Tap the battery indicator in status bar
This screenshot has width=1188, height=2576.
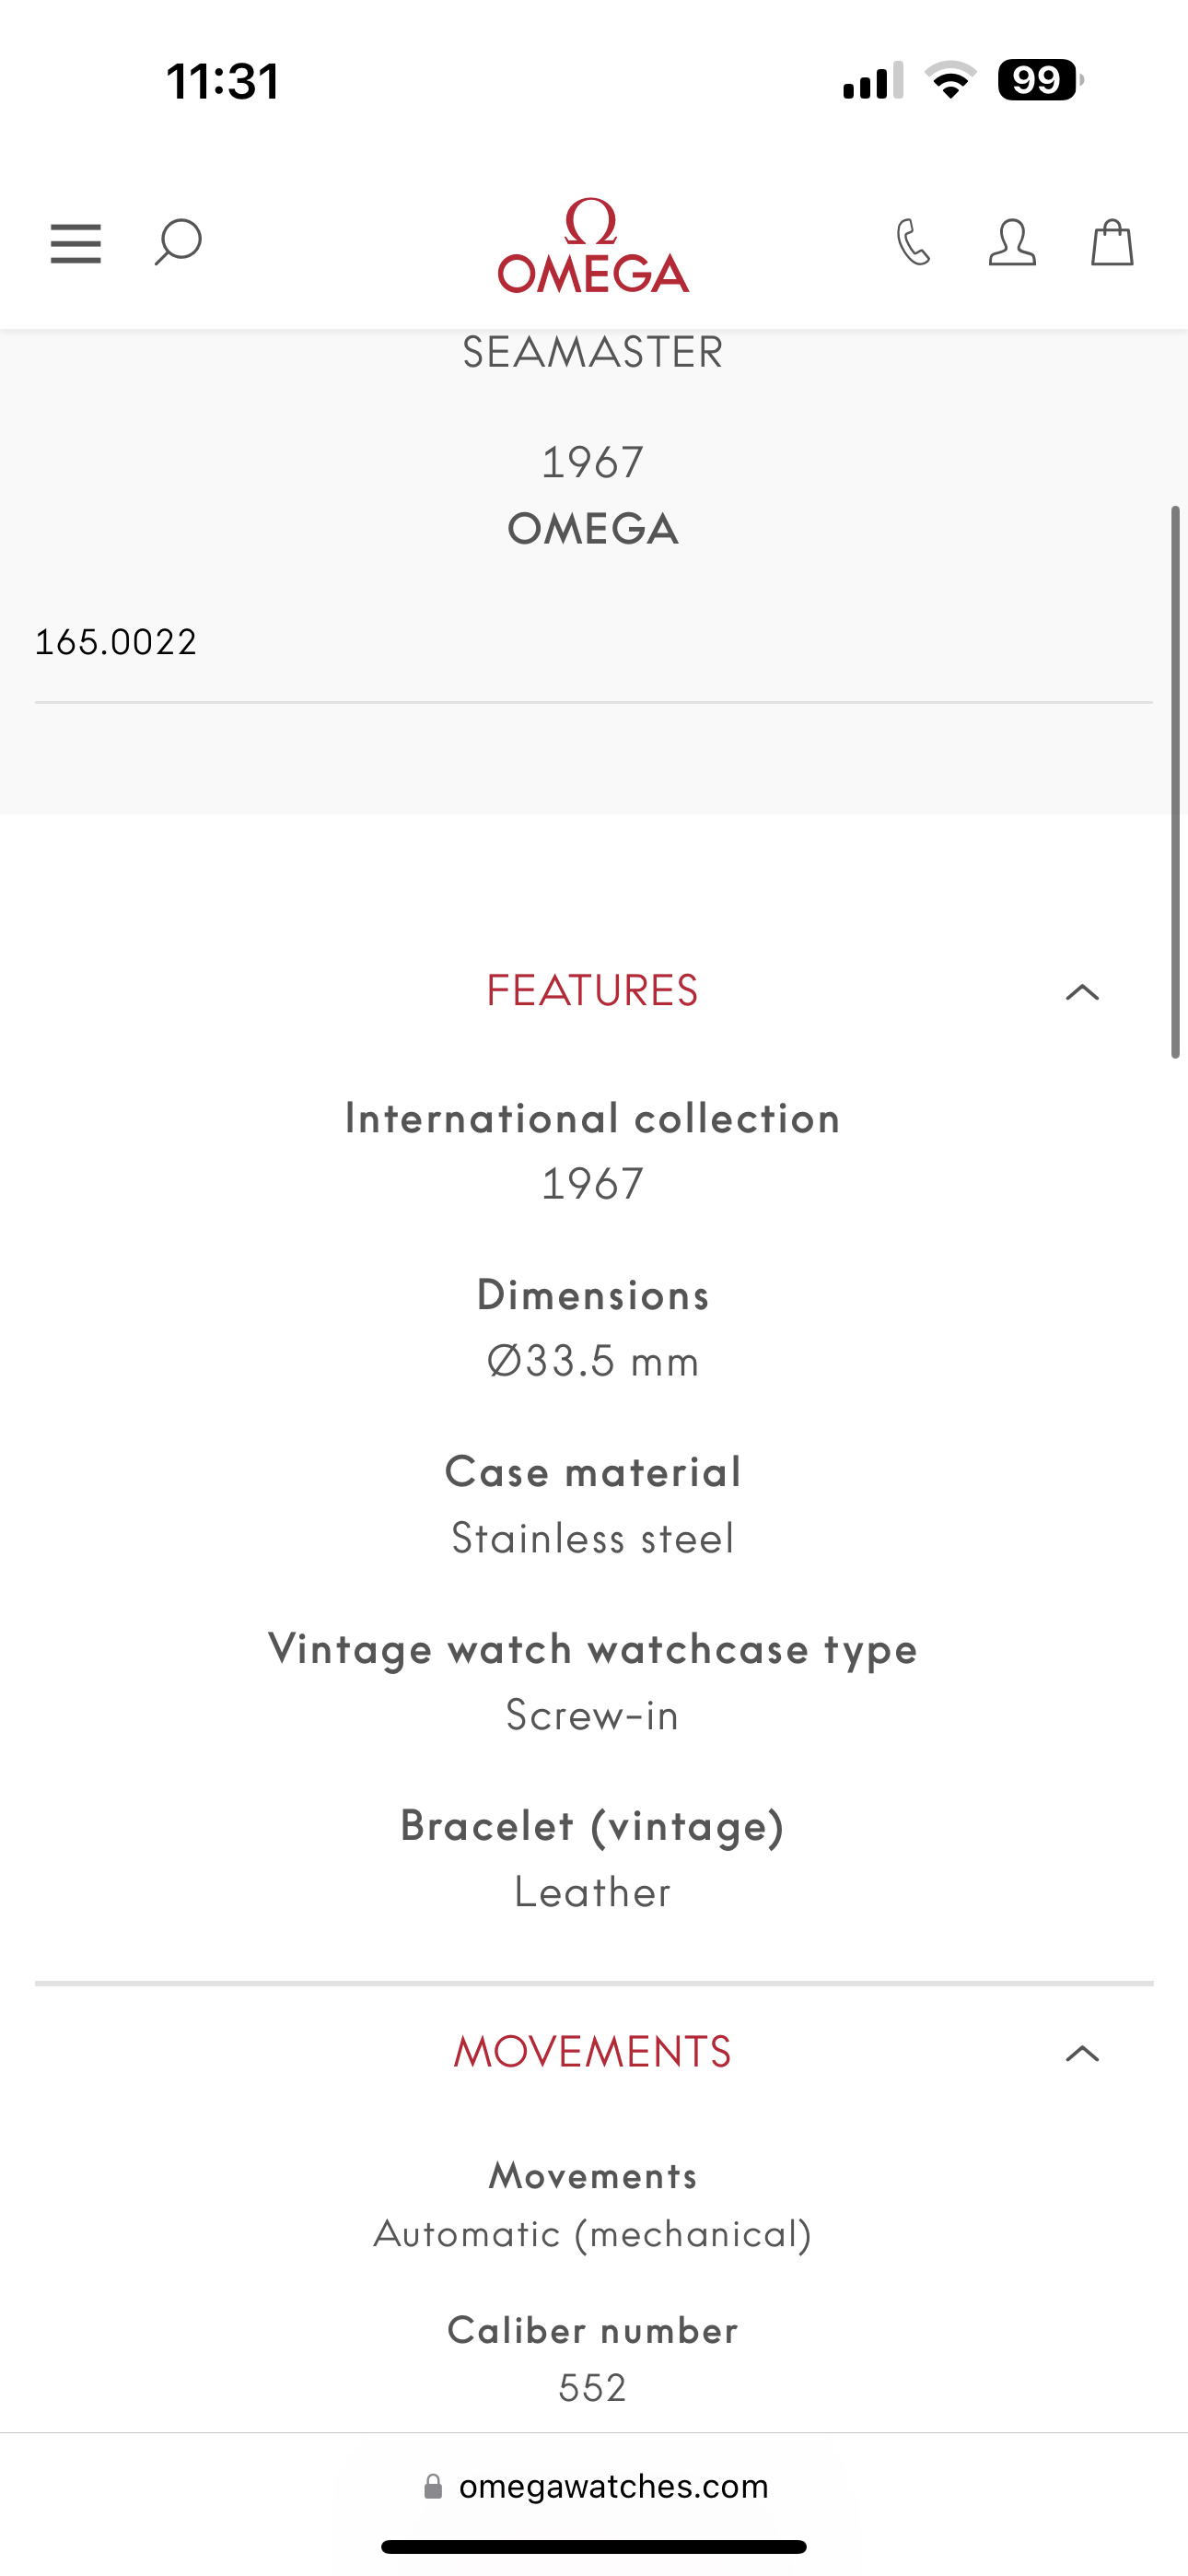pyautogui.click(x=1039, y=80)
